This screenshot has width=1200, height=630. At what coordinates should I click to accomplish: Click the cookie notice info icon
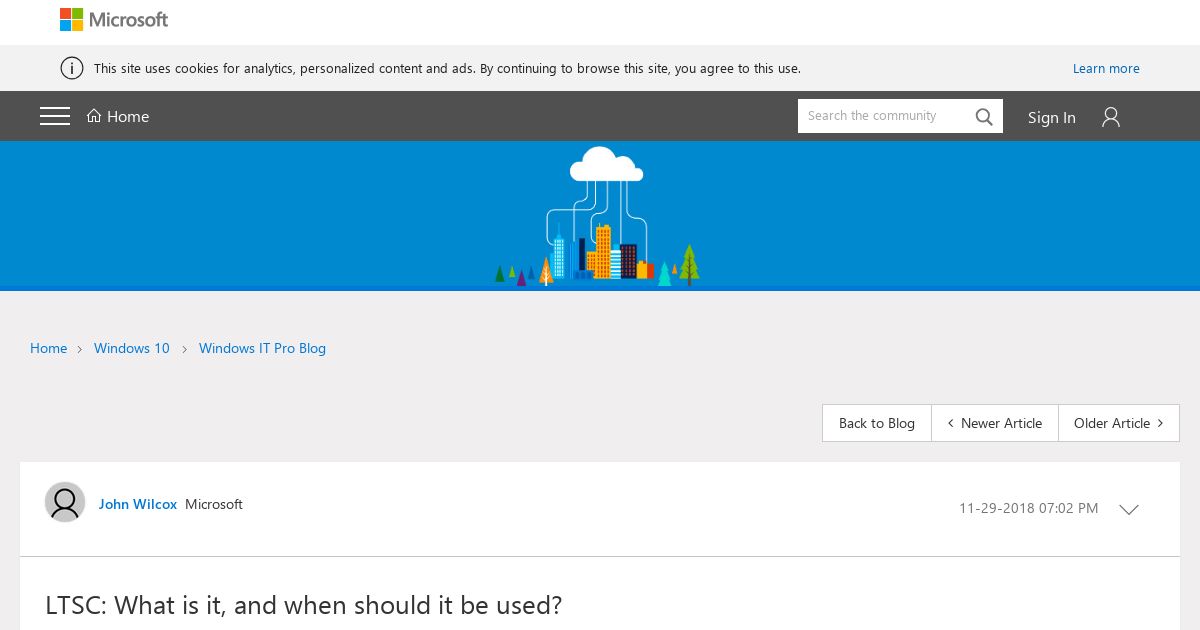(72, 68)
